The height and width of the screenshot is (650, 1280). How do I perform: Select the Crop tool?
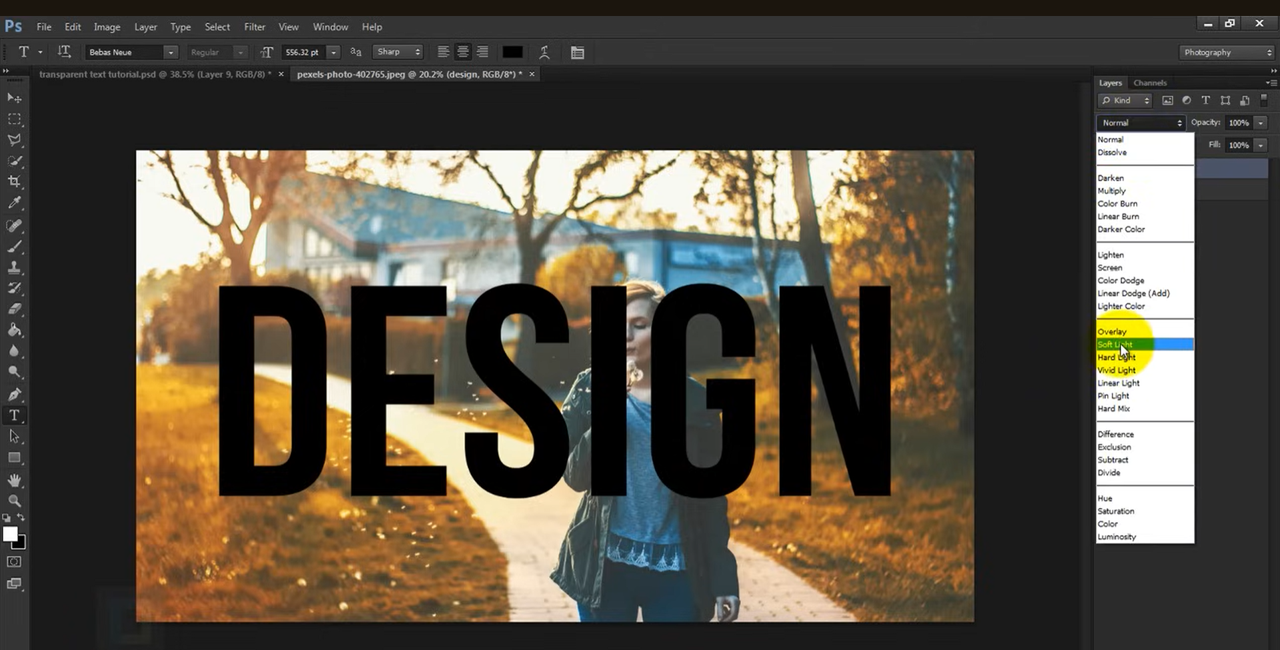point(14,182)
